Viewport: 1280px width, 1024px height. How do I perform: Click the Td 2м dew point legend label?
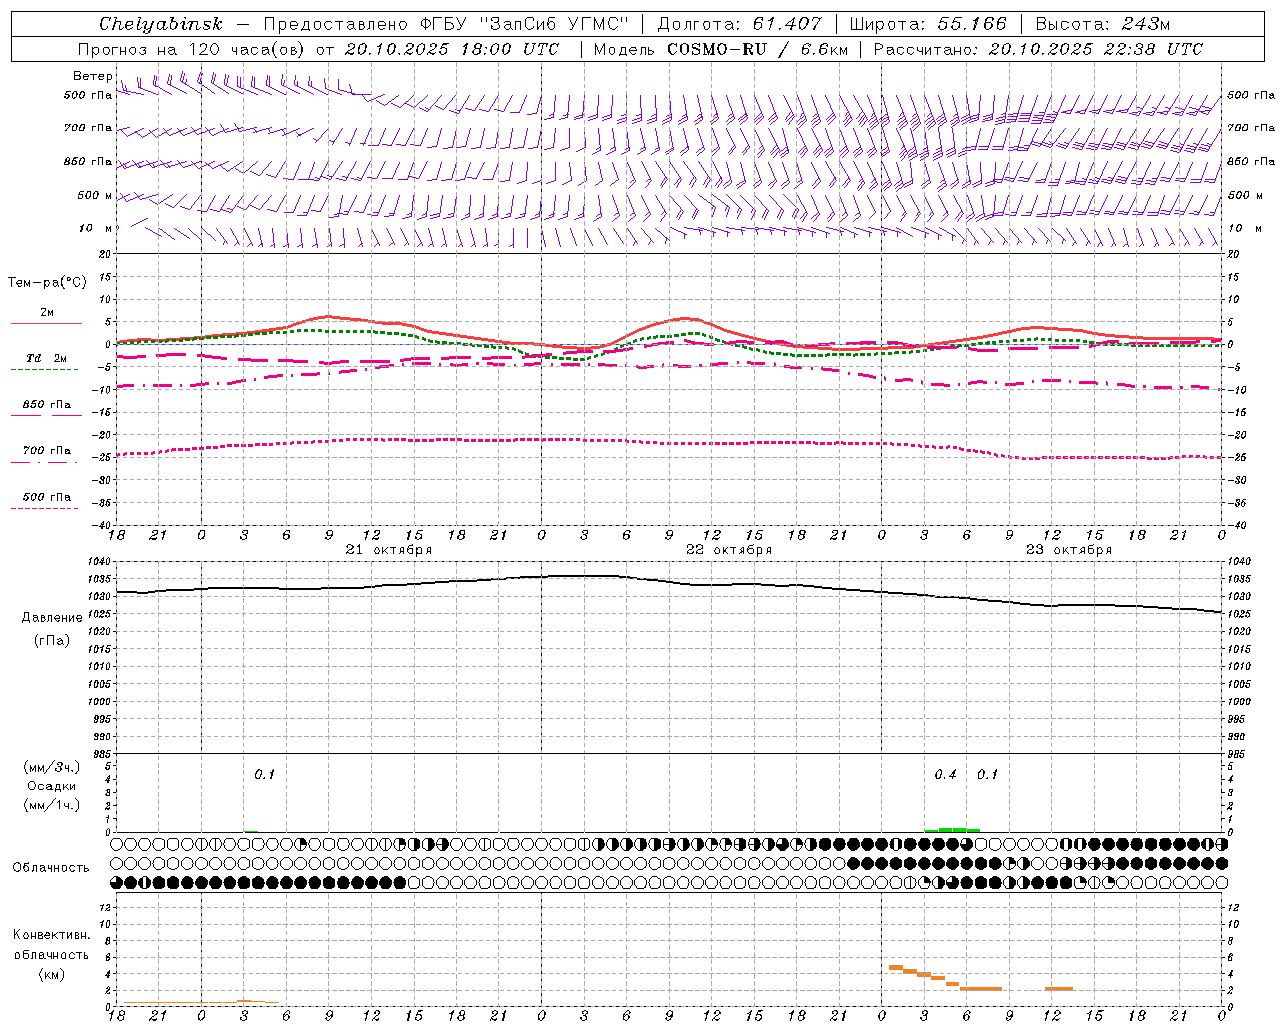point(46,358)
